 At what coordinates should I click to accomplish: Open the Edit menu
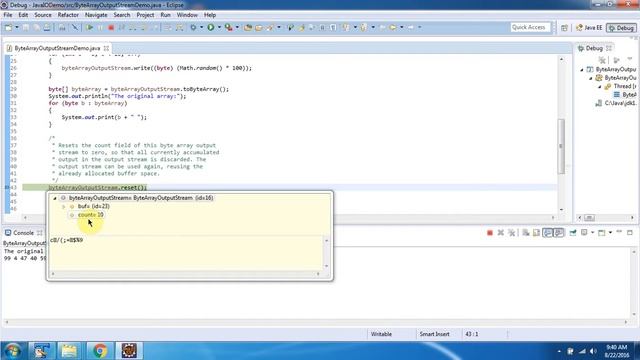click(23, 15)
